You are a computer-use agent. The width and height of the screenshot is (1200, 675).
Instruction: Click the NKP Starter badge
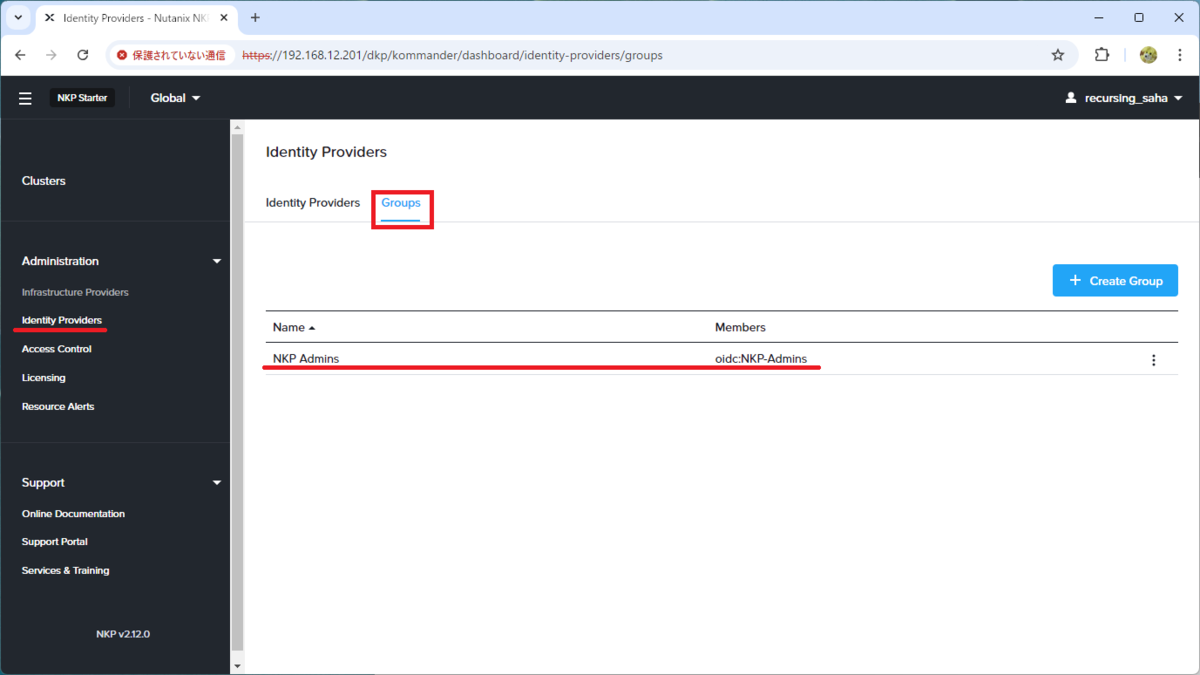pos(82,98)
